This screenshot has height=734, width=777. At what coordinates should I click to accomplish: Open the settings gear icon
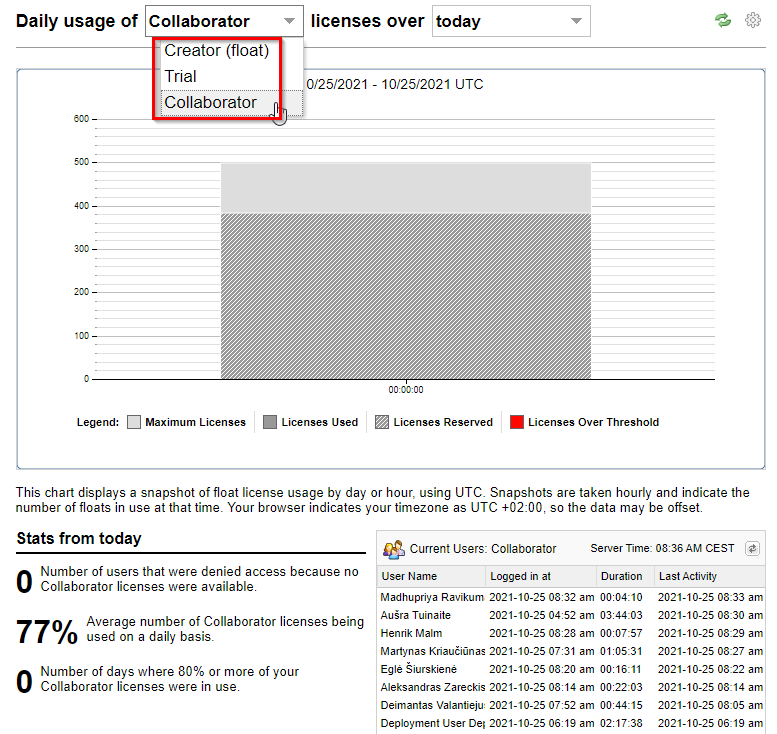pos(753,20)
